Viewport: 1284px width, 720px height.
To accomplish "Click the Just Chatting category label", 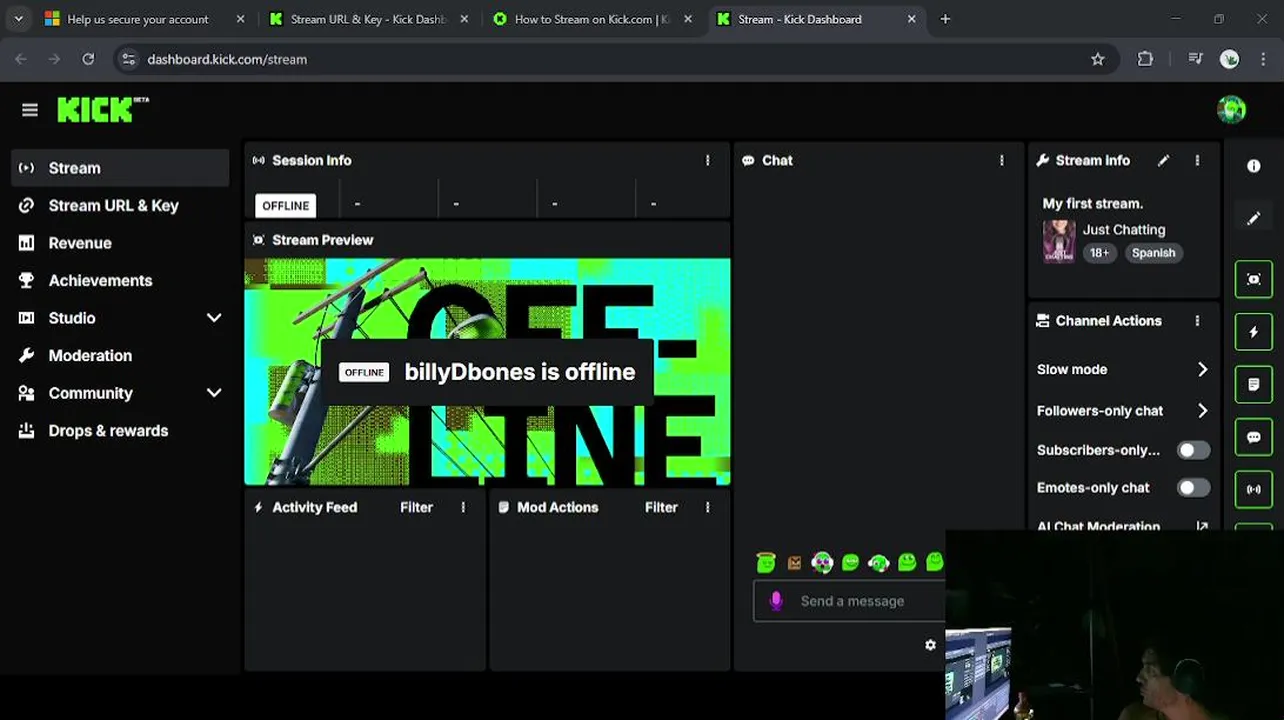I will 1123,229.
